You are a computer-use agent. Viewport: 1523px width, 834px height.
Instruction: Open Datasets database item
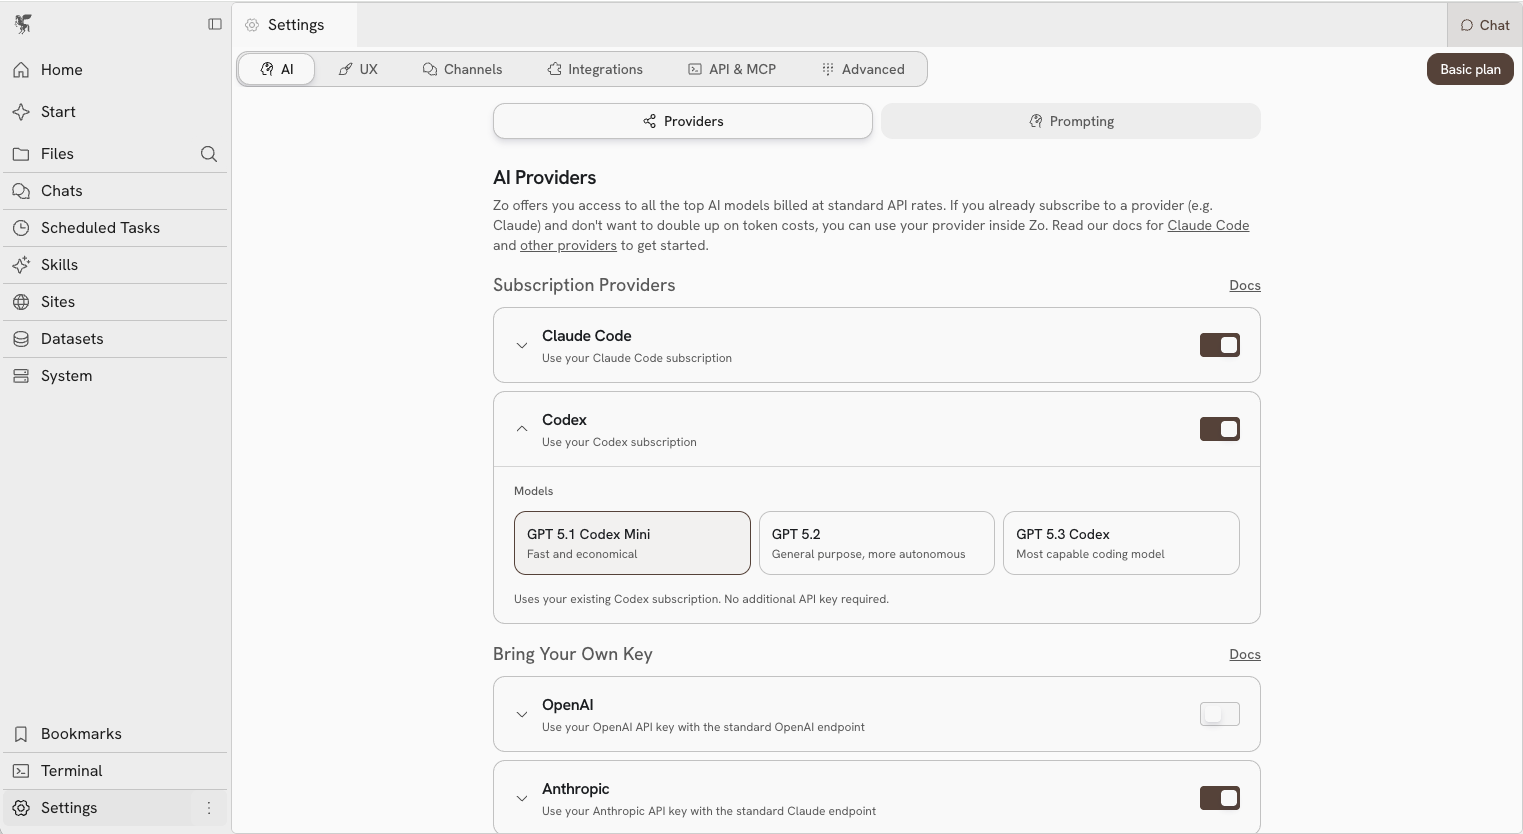[115, 339]
